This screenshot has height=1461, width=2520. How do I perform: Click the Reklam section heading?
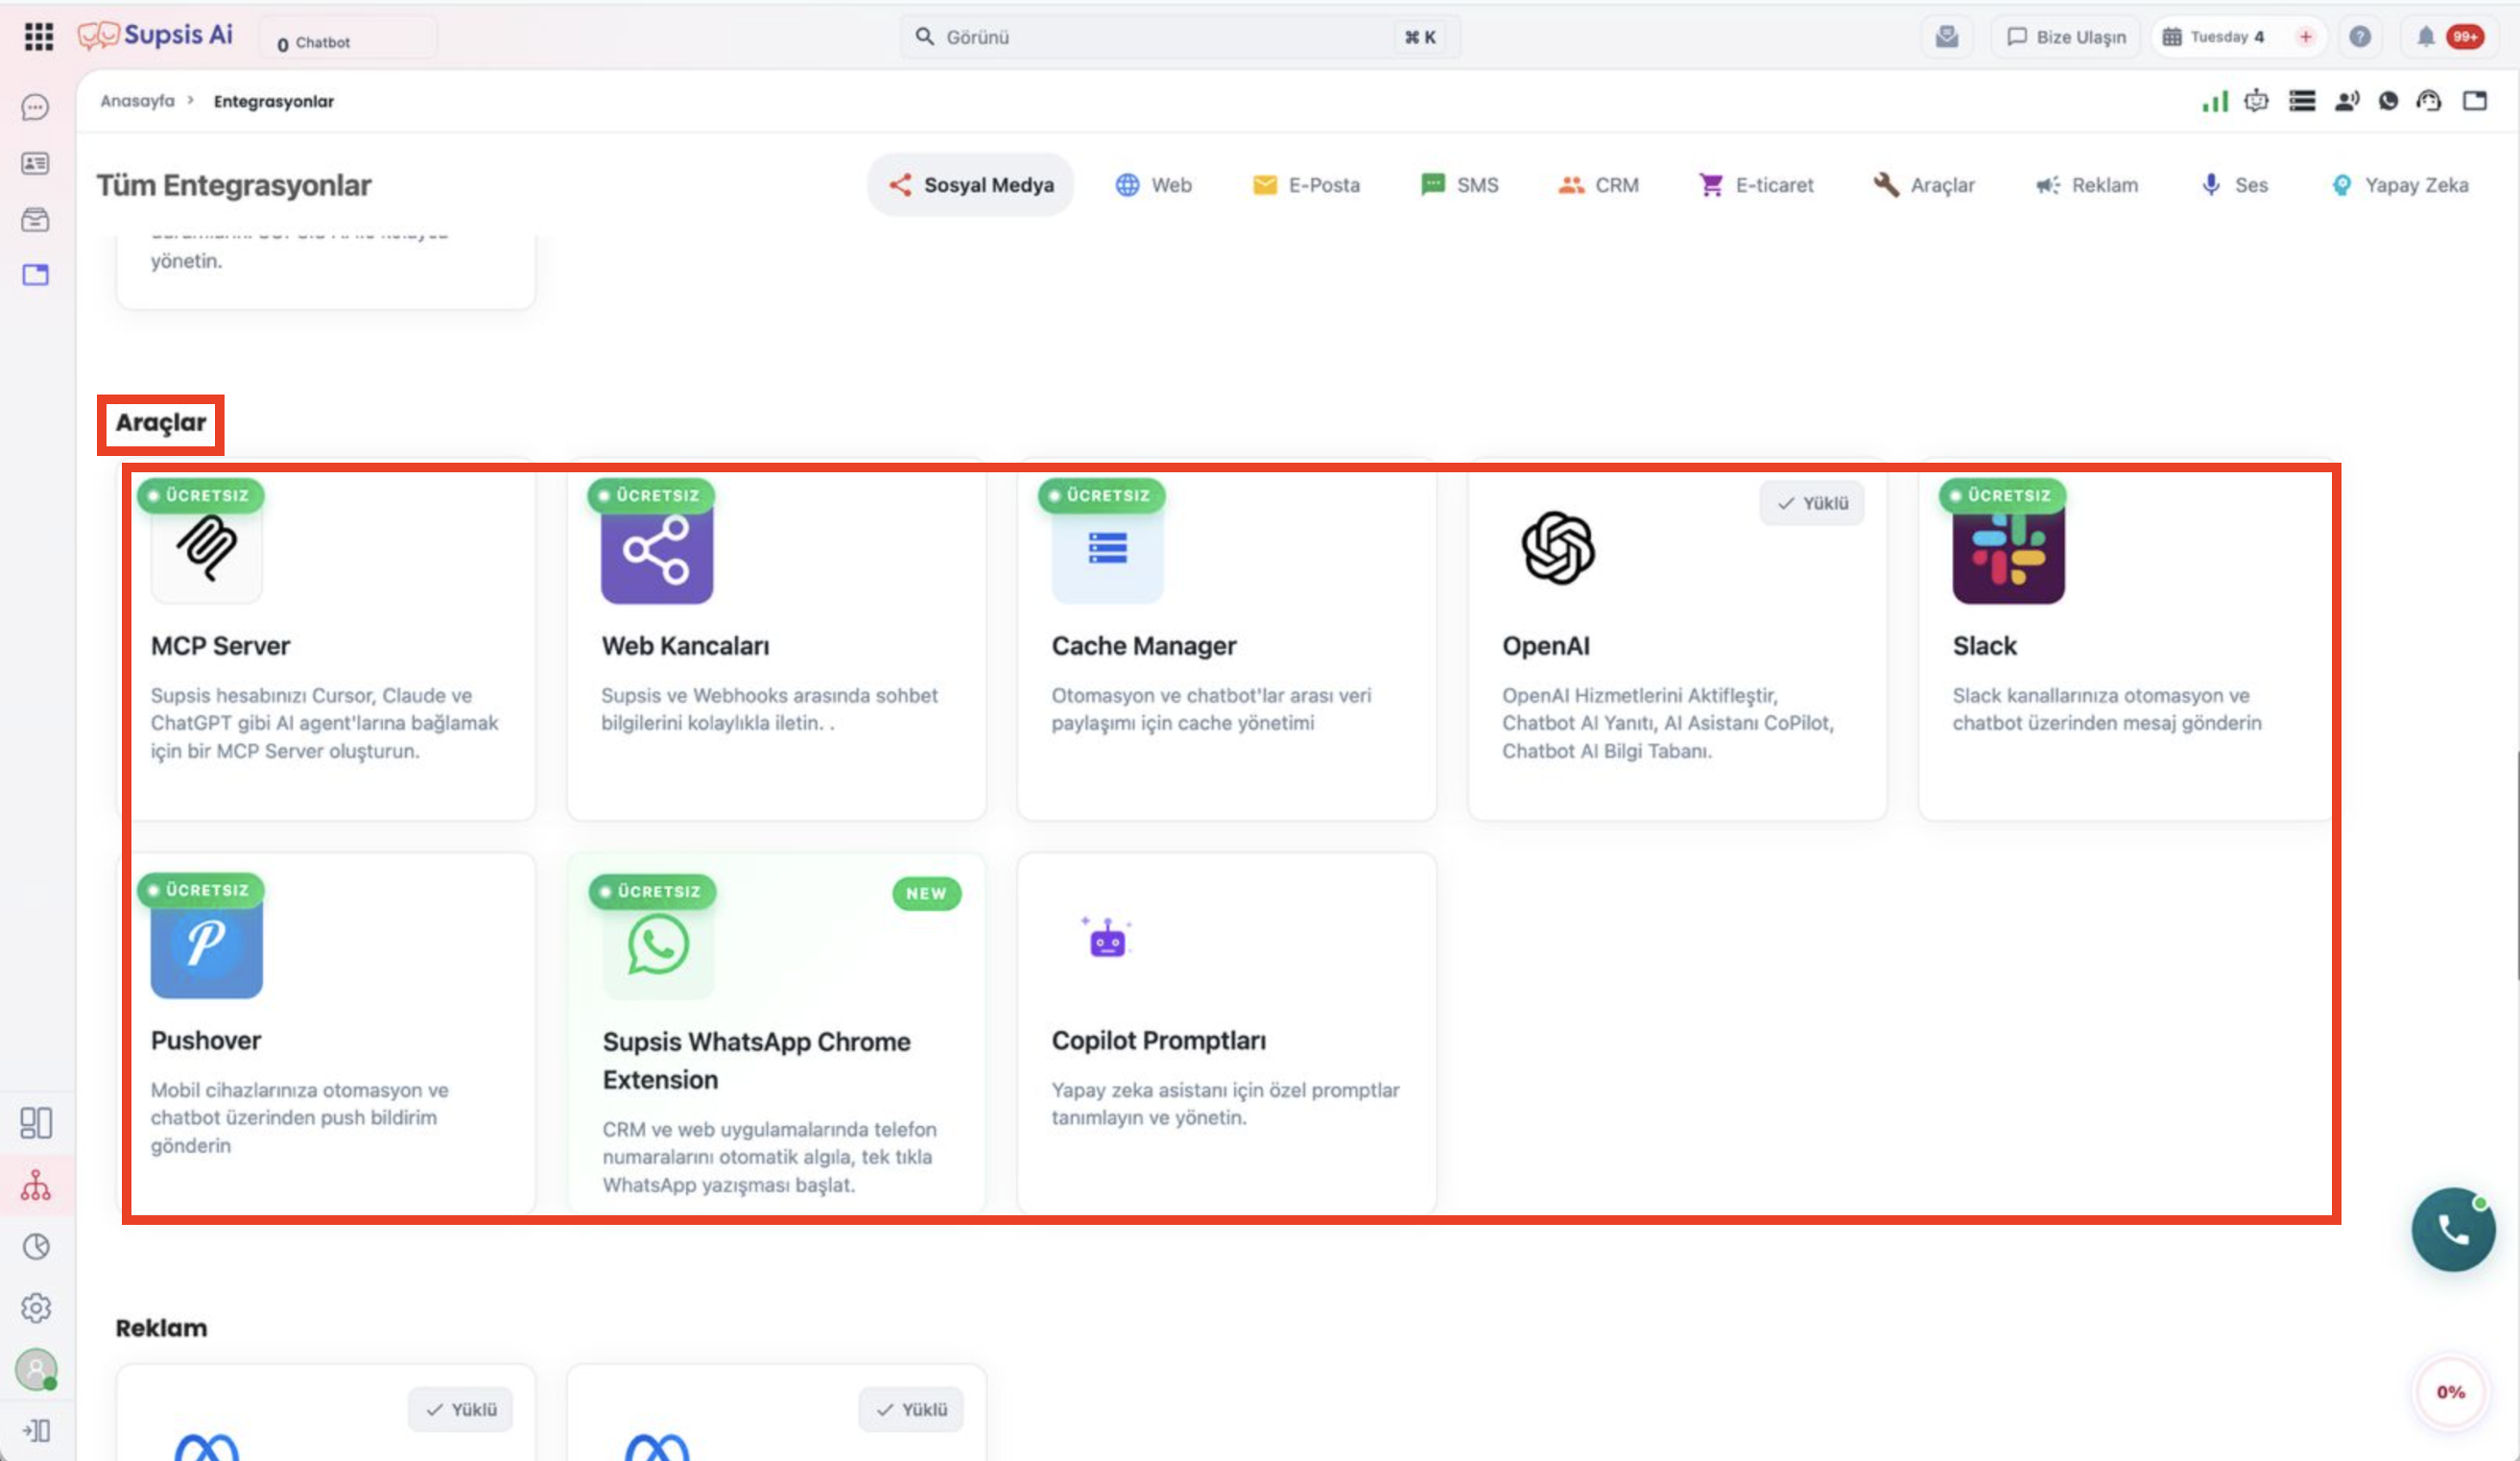tap(161, 1328)
